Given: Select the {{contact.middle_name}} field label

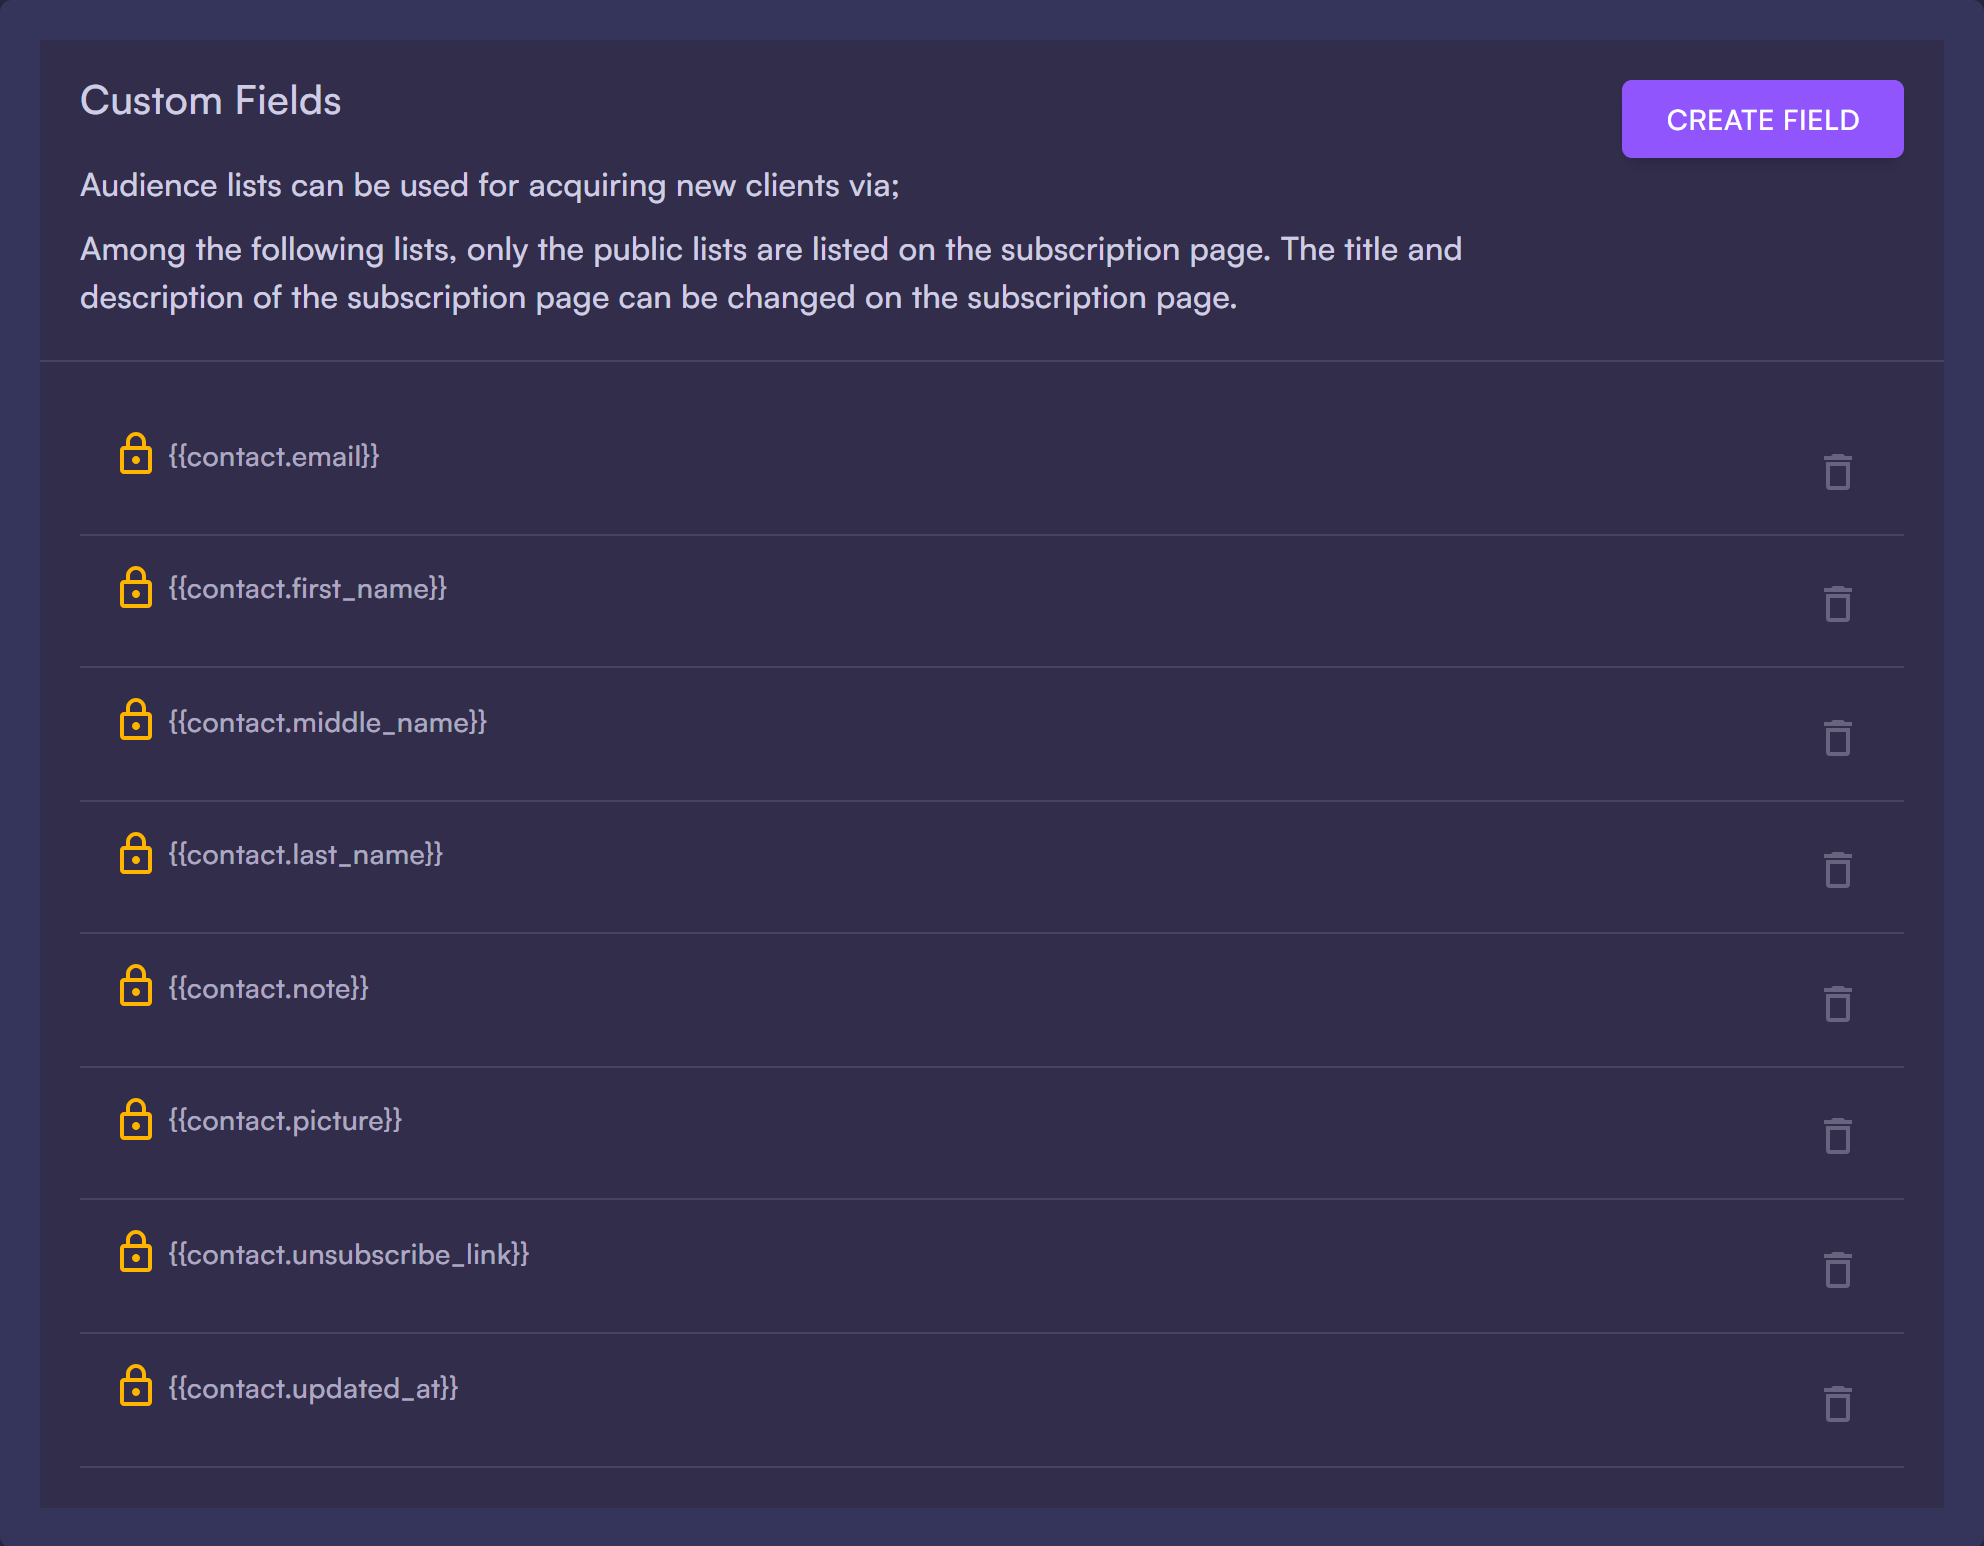Looking at the screenshot, I should pos(327,722).
